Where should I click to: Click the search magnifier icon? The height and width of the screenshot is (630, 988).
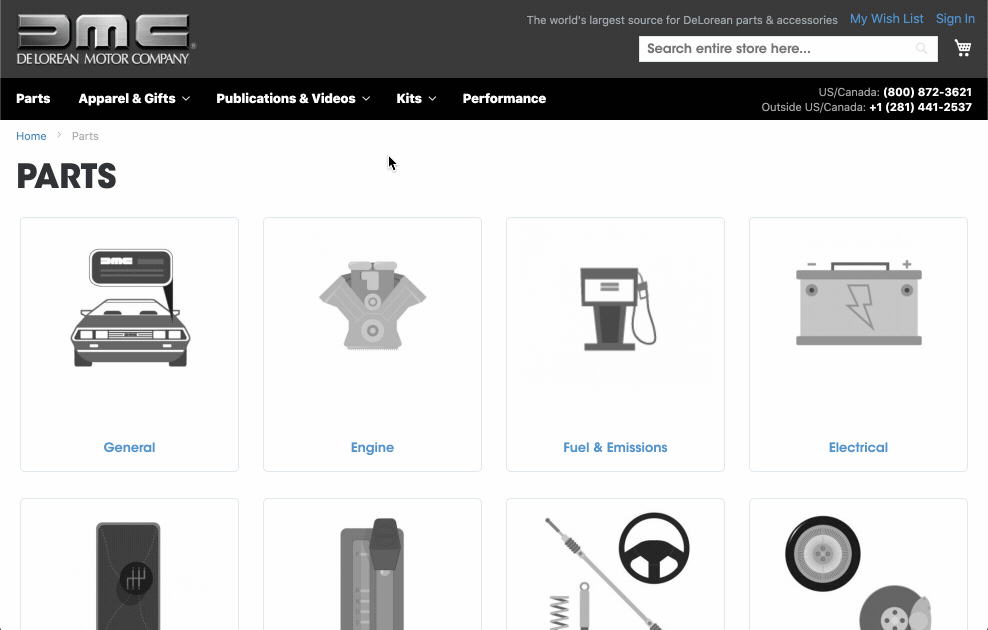(x=921, y=49)
